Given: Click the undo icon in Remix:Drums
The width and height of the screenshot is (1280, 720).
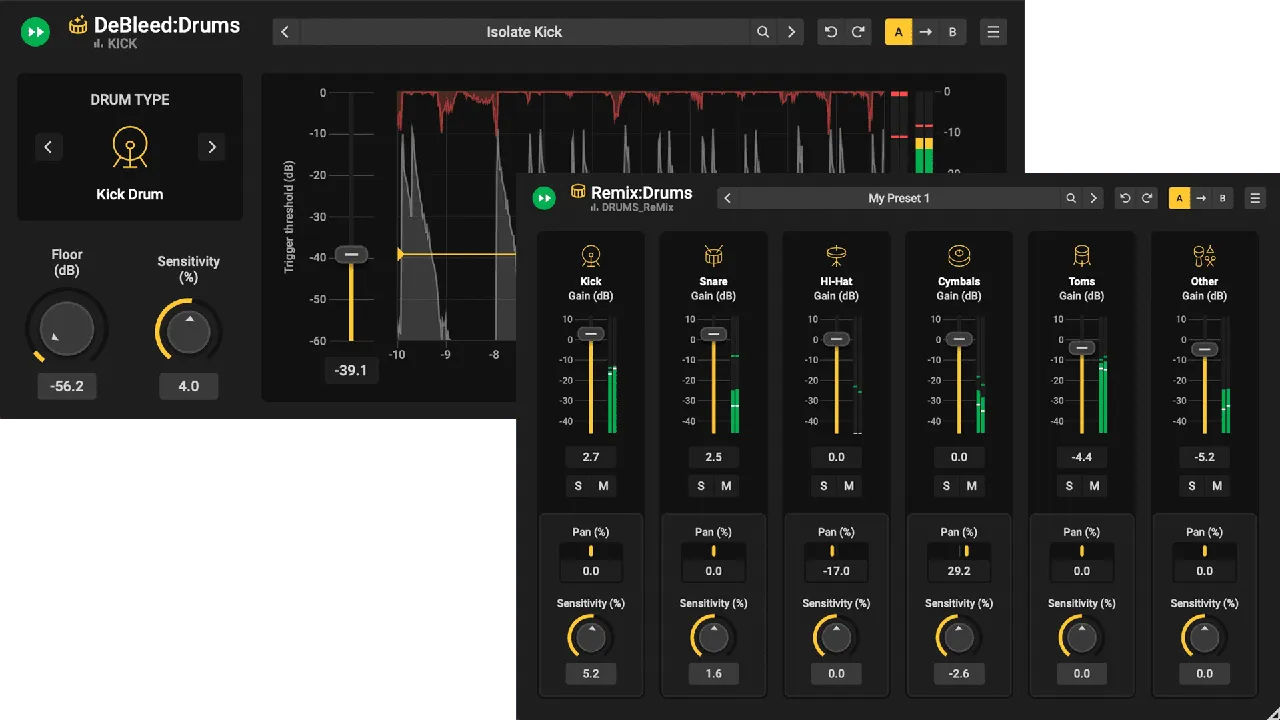Looking at the screenshot, I should [1124, 198].
